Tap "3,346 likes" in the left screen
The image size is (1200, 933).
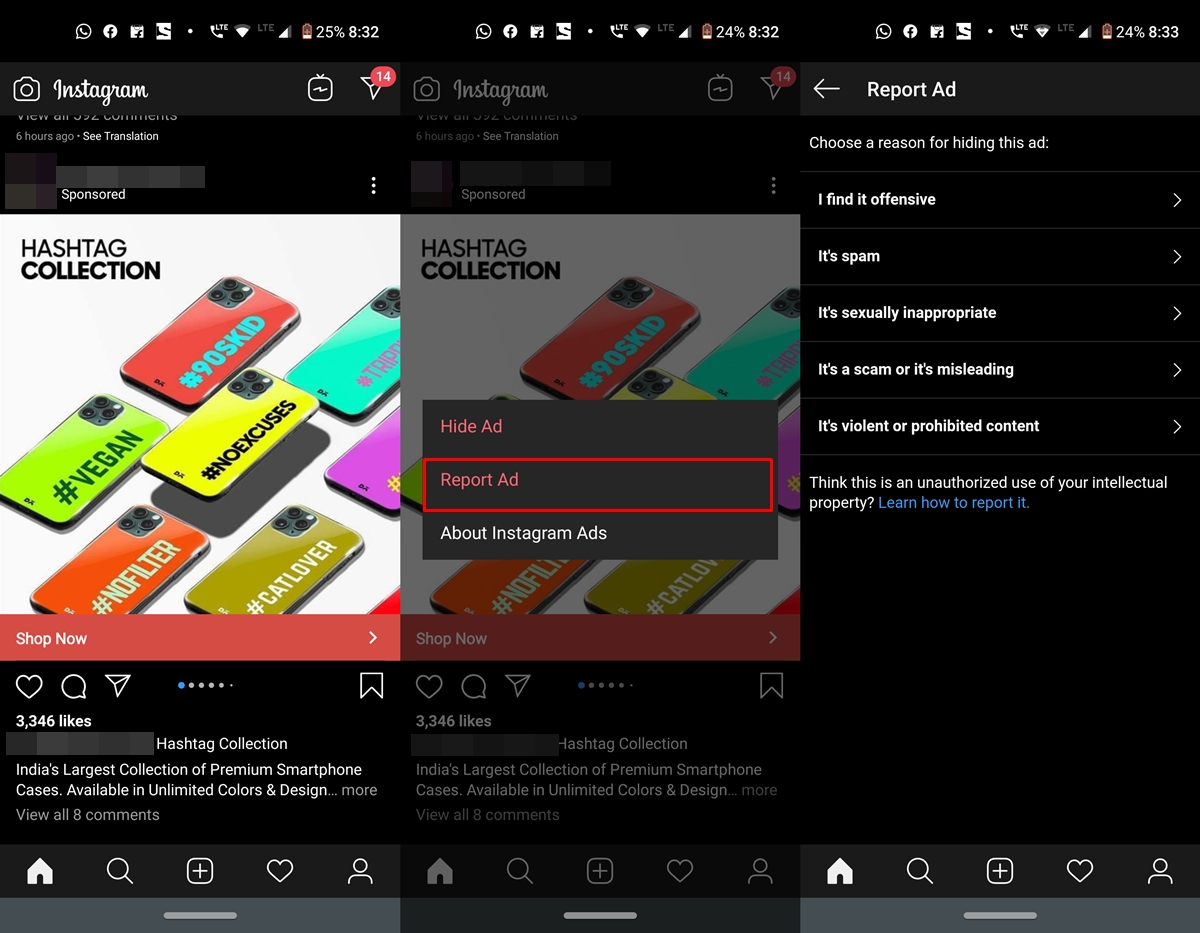click(54, 721)
